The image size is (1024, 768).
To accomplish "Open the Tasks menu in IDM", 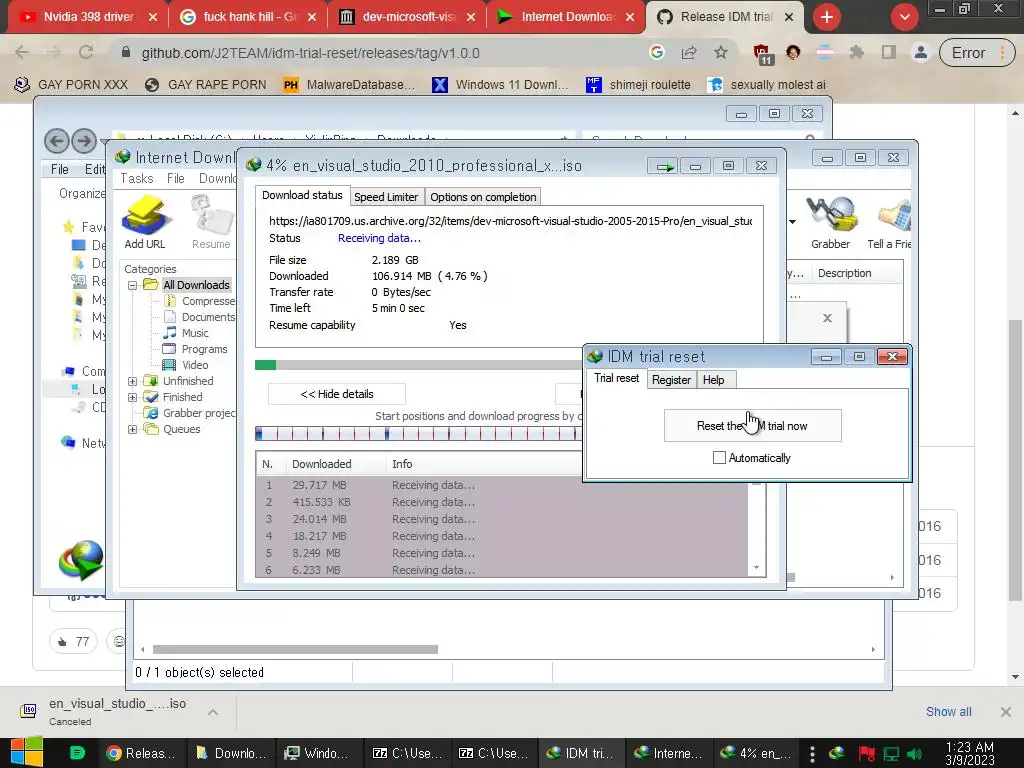I will pyautogui.click(x=136, y=178).
